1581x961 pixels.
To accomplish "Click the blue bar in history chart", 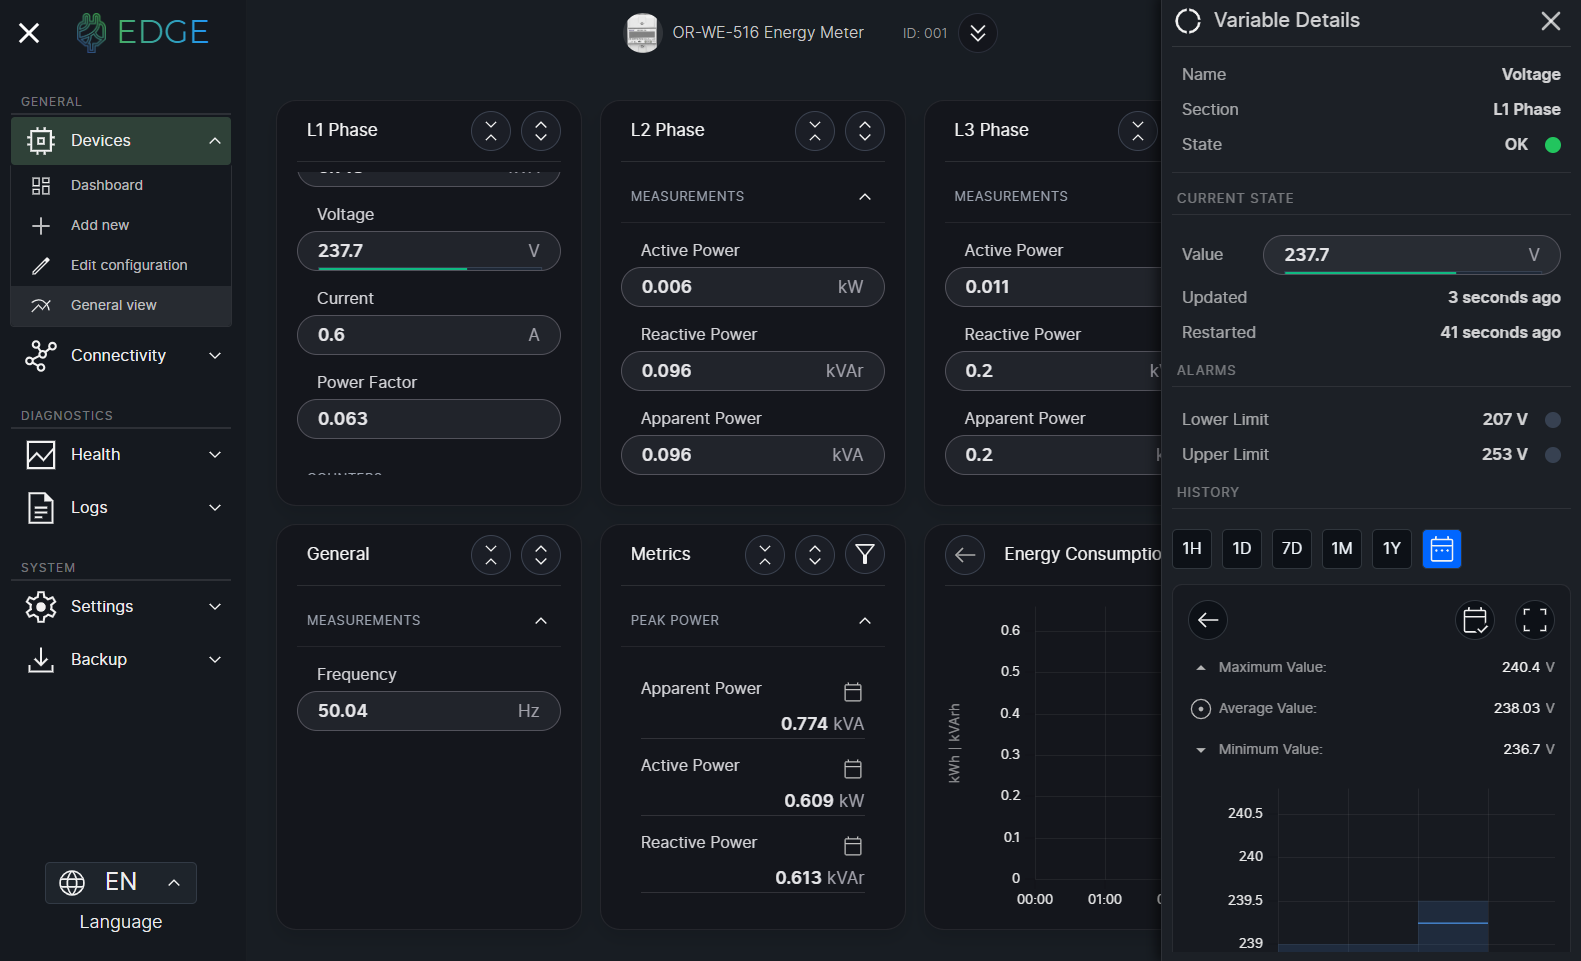I will 1453,925.
